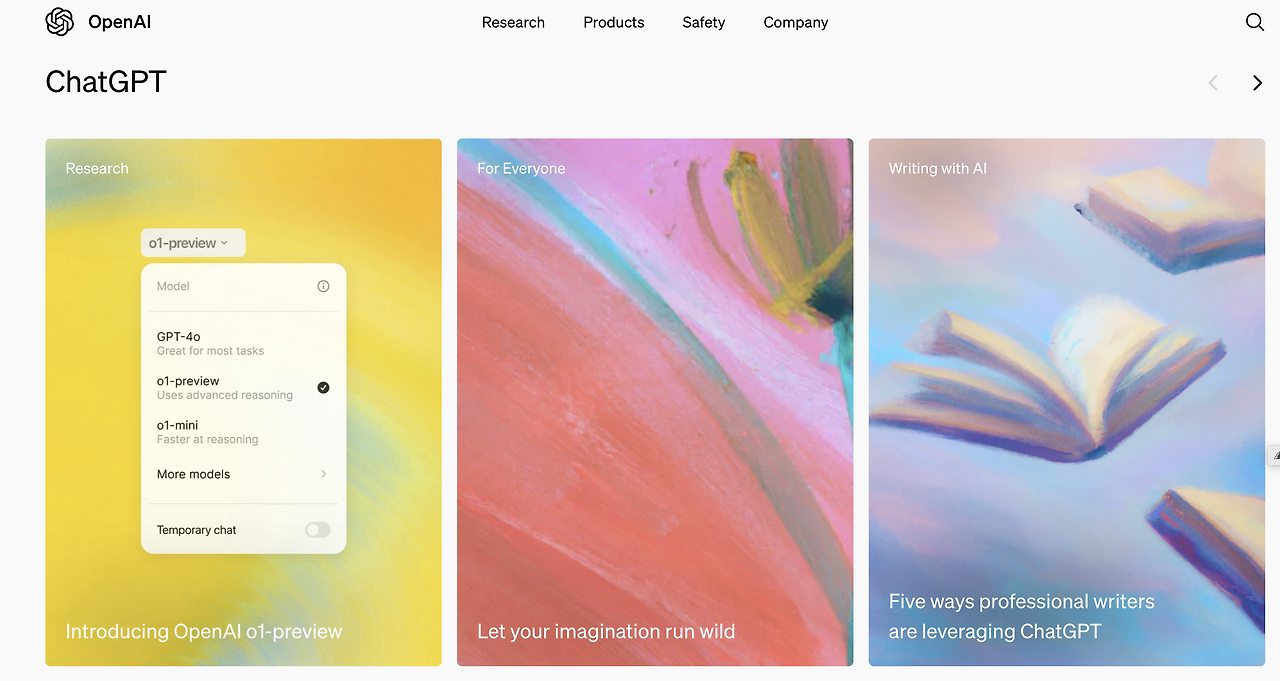Expand the More models submenu
Viewport: 1280px width, 681px height.
243,474
